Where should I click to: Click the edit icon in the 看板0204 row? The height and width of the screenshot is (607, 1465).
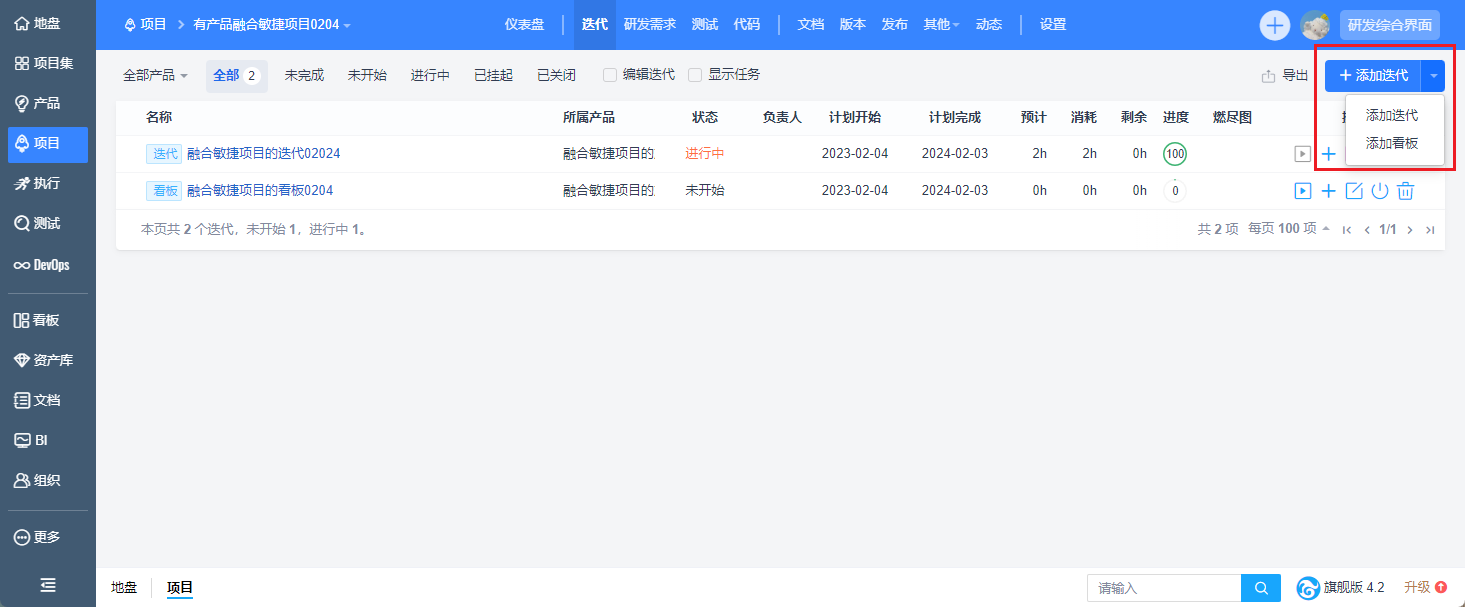(1354, 191)
